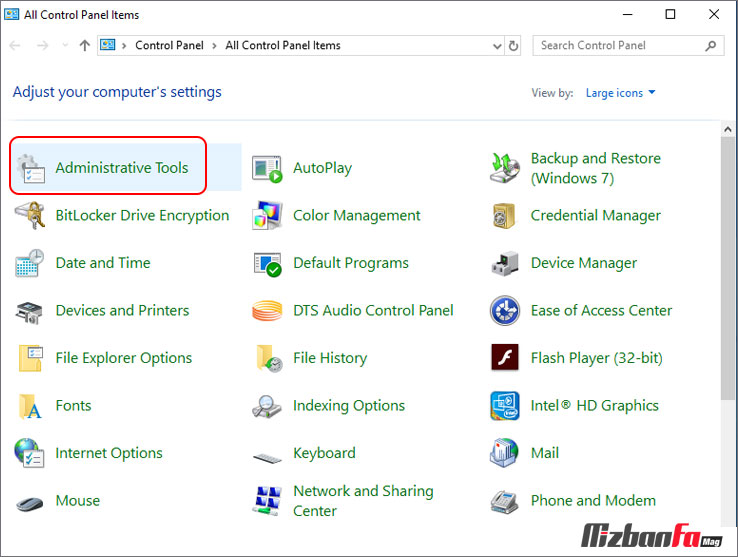
Task: Click the Administrative Tools text link
Action: 122,168
